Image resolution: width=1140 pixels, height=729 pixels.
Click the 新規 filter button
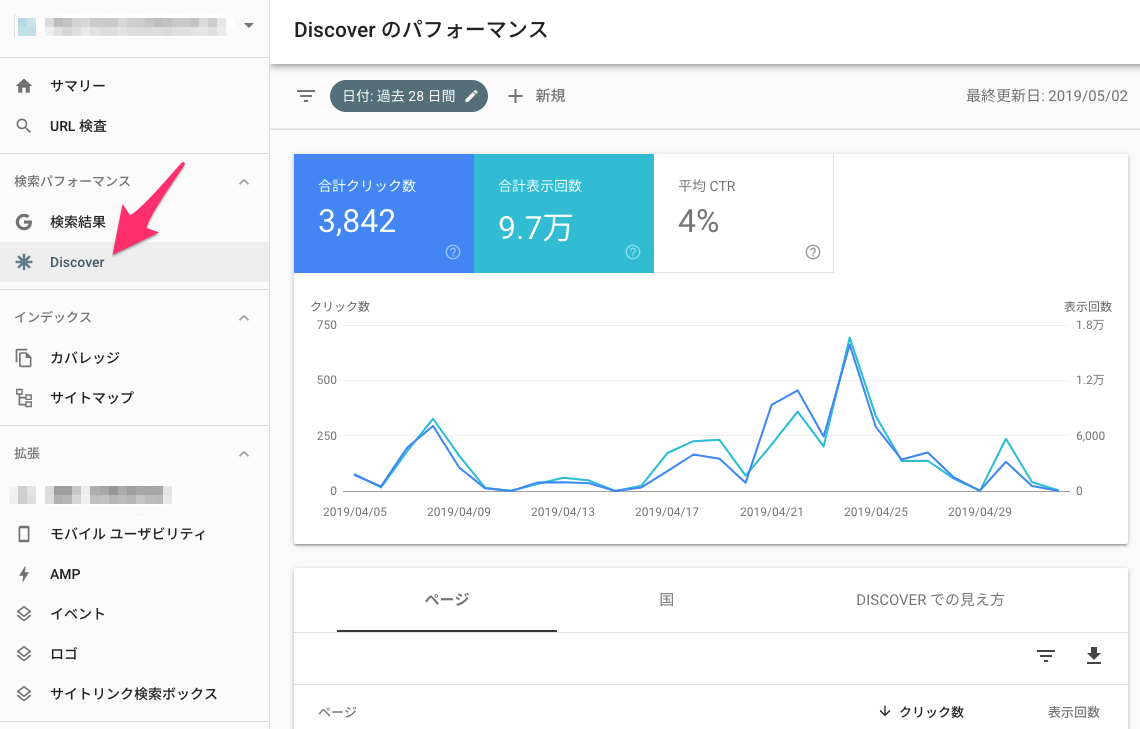(536, 96)
